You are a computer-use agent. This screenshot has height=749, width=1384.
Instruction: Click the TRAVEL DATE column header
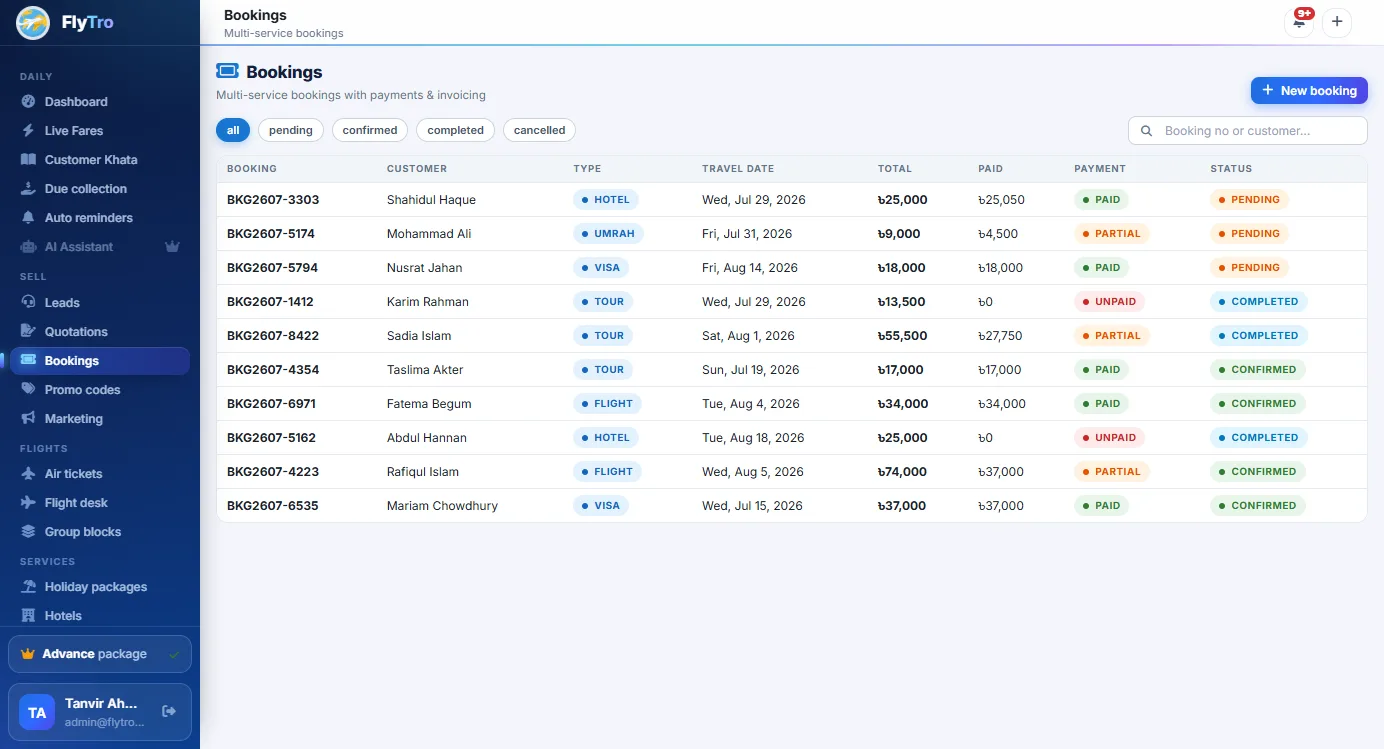coord(738,169)
